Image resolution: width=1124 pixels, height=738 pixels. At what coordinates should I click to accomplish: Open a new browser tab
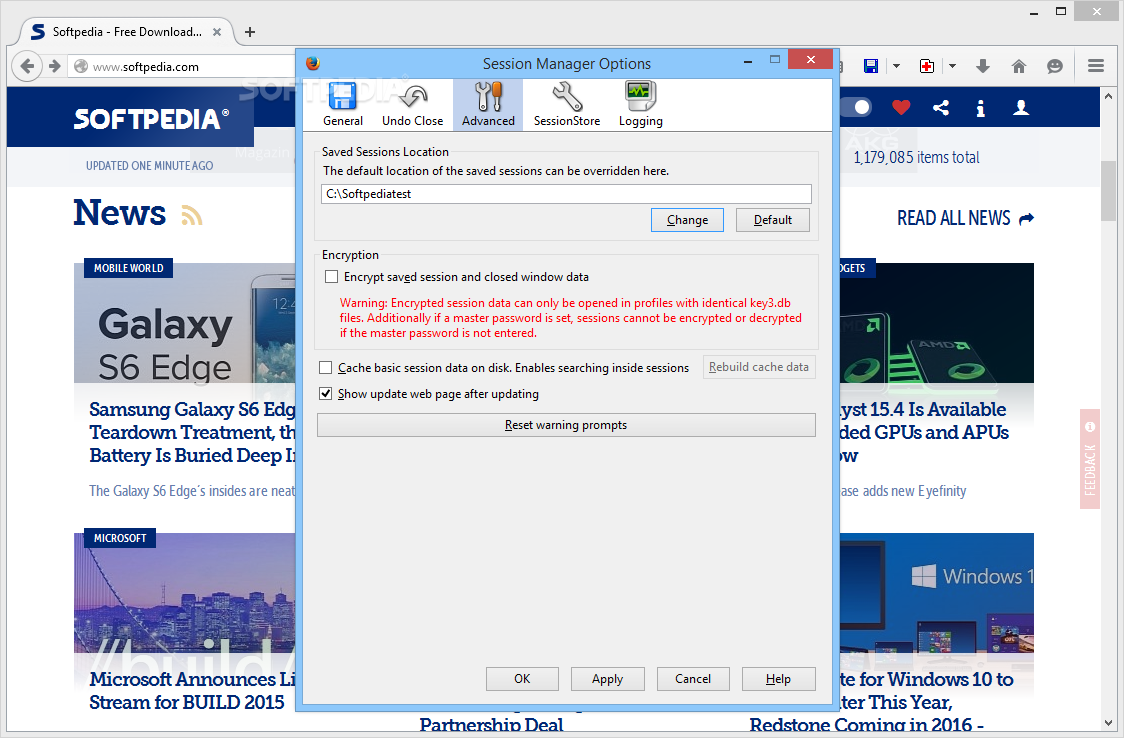250,32
